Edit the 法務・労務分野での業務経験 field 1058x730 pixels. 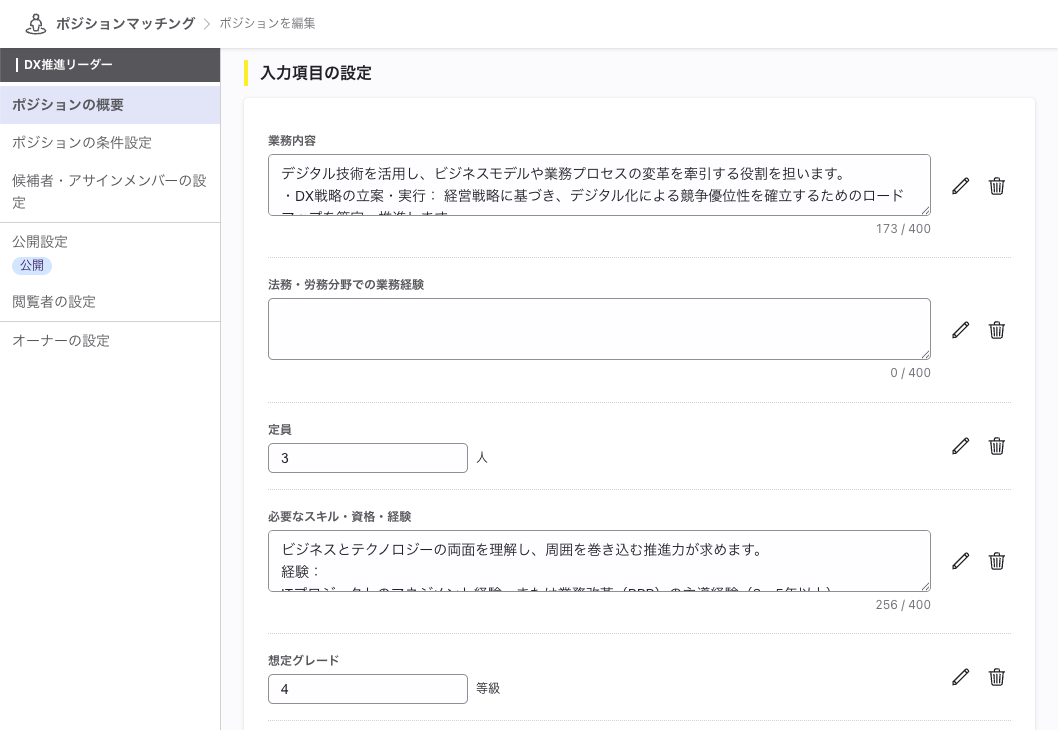[960, 330]
